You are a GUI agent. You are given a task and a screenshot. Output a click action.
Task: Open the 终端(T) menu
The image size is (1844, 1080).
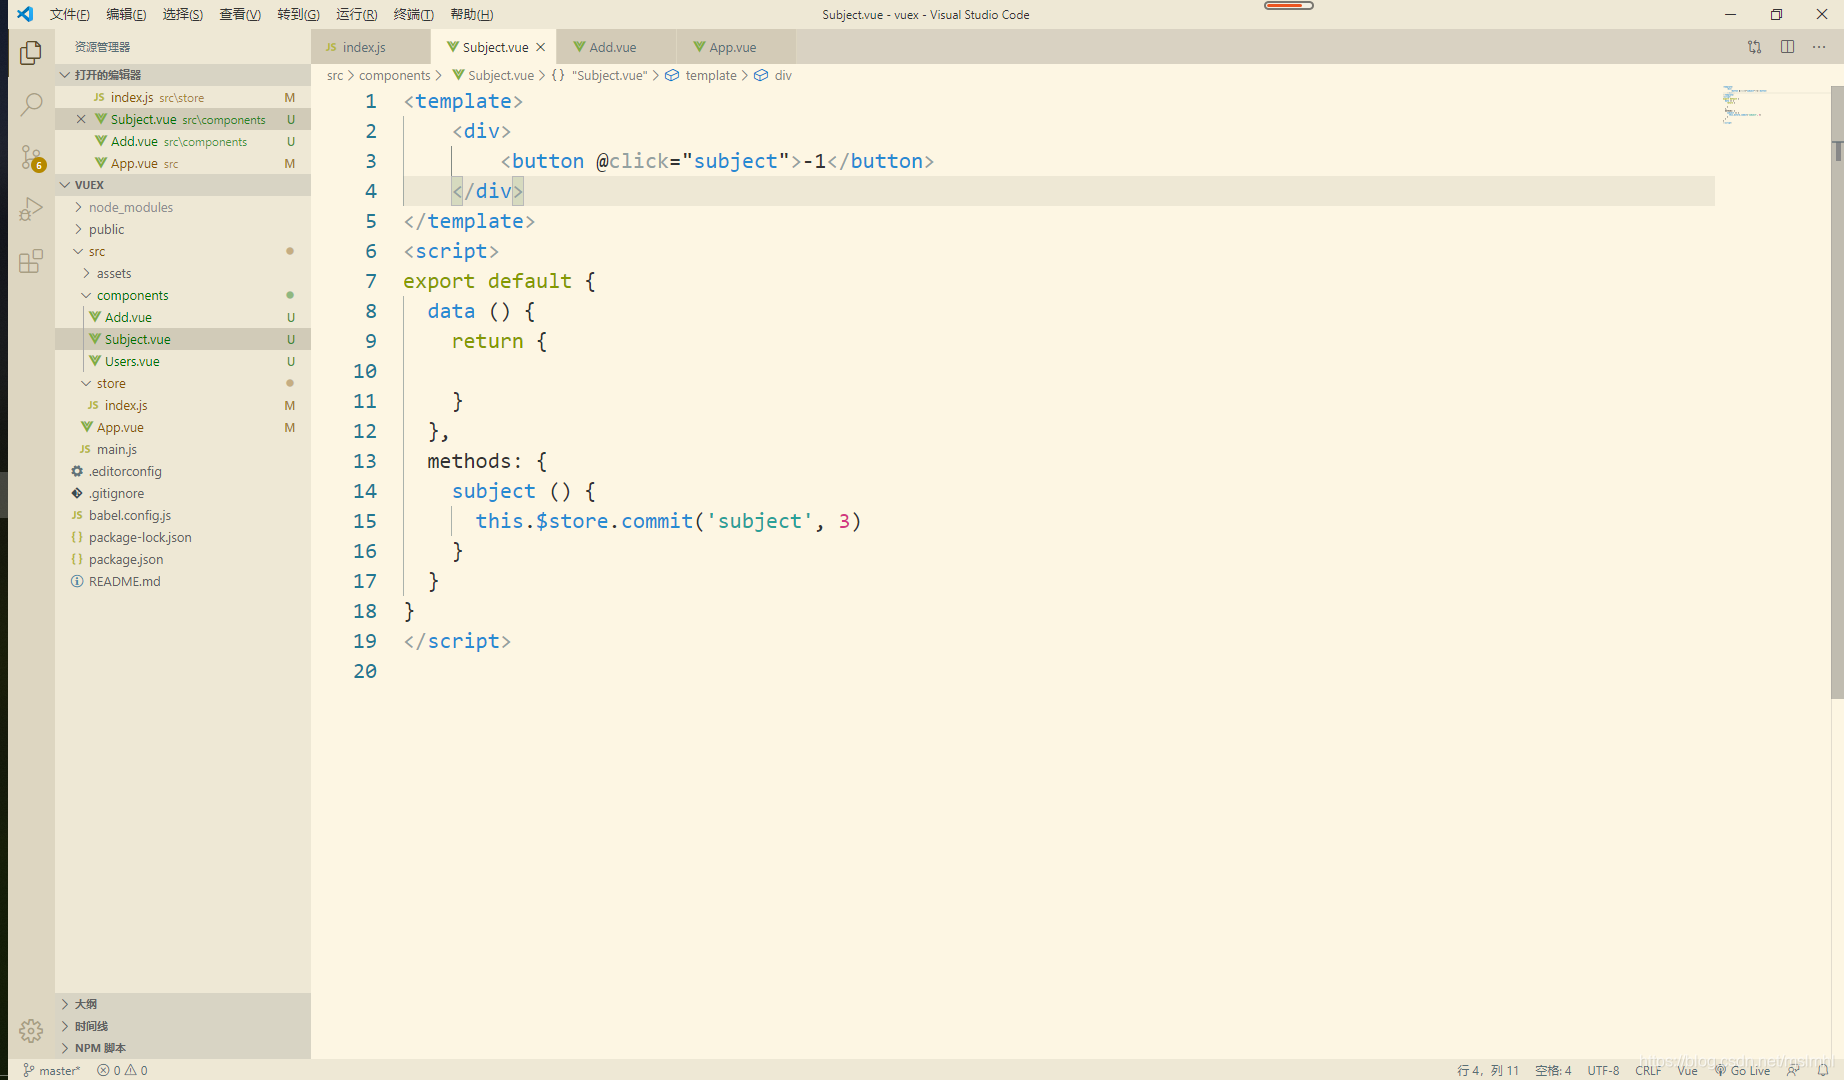coord(414,14)
